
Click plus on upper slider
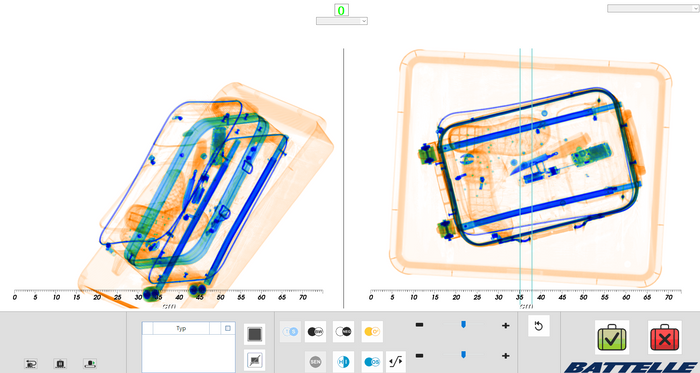click(505, 326)
